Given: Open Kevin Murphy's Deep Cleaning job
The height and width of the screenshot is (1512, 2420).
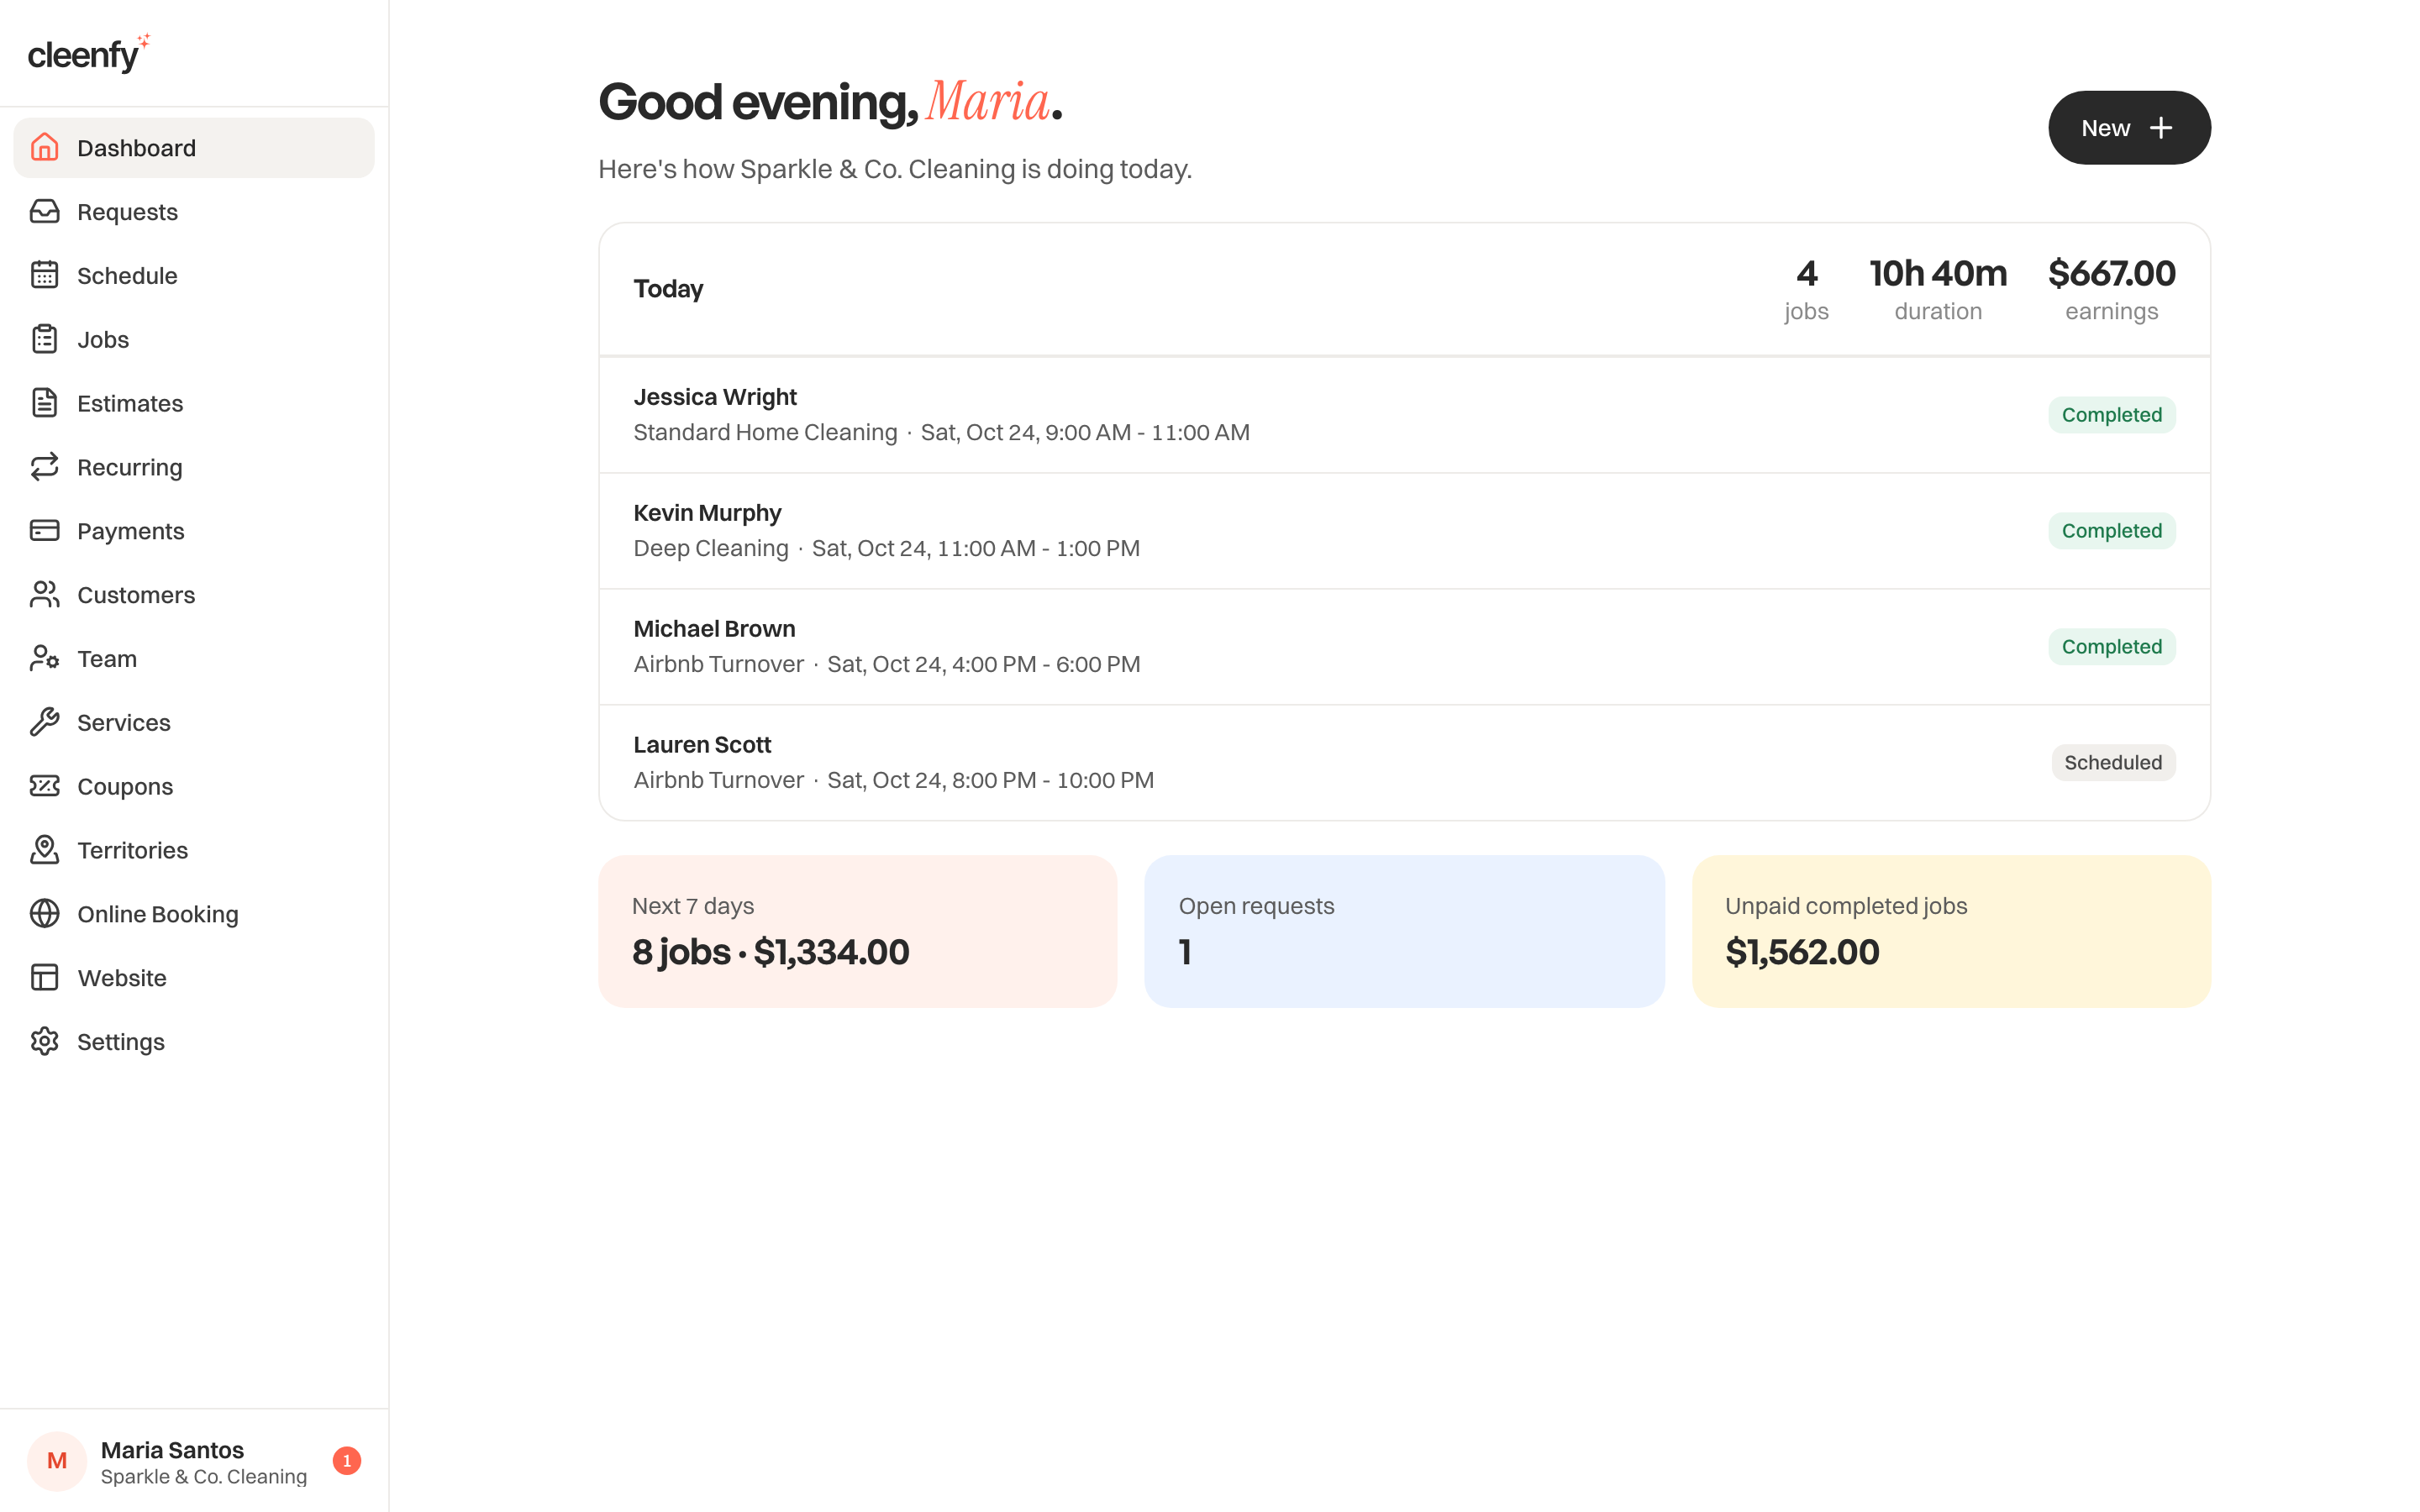Looking at the screenshot, I should [x=1404, y=531].
